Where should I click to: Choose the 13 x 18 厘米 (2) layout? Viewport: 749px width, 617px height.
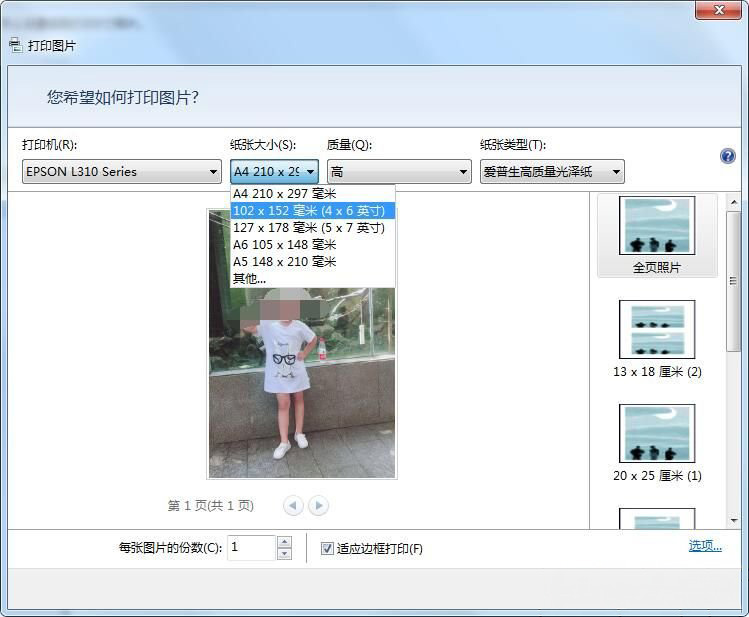657,339
